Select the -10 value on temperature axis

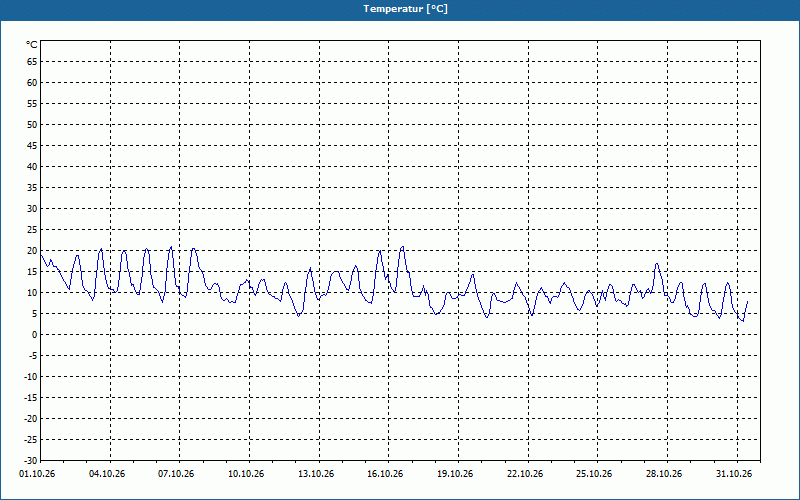(x=31, y=377)
